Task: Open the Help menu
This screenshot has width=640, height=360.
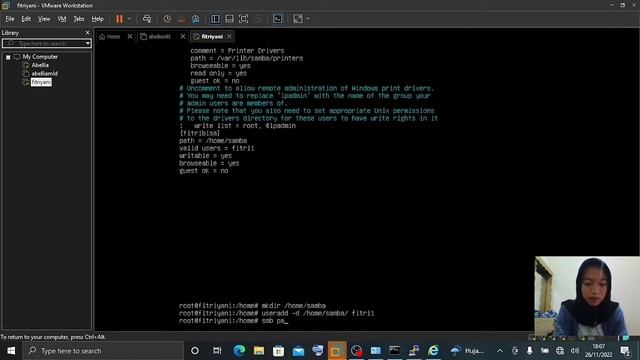Action: (98, 19)
